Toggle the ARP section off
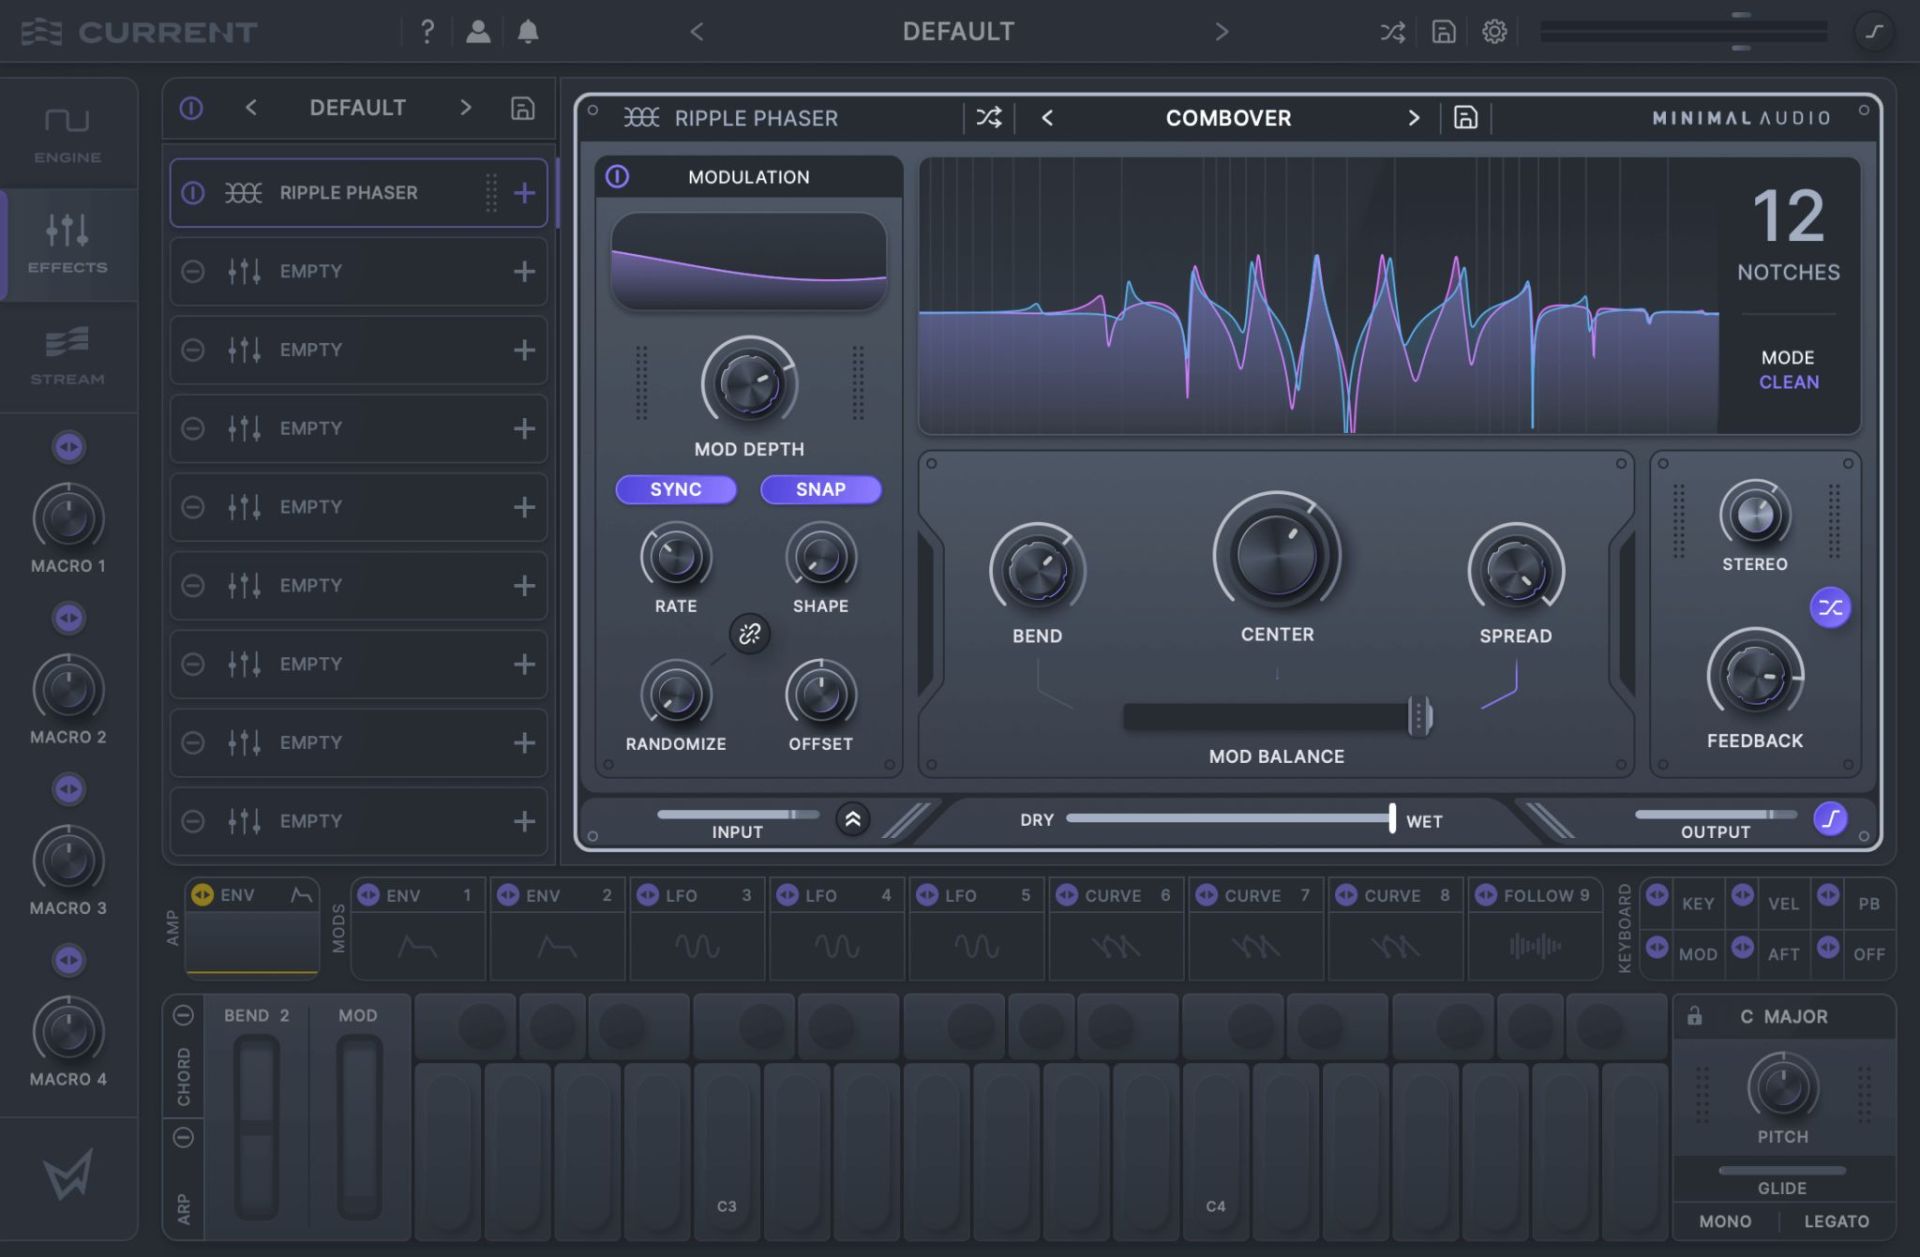This screenshot has height=1257, width=1920. pos(183,1137)
